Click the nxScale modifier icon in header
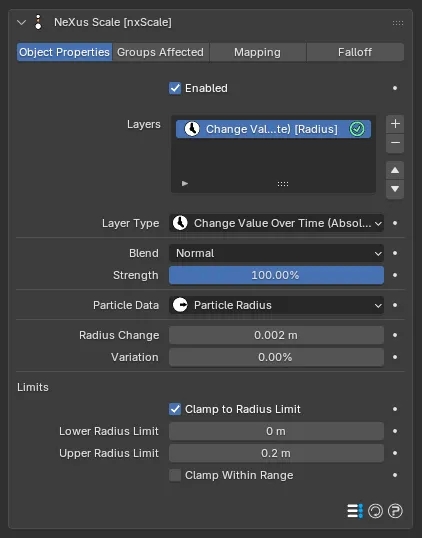Viewport: 422px width, 538px height. point(38,22)
